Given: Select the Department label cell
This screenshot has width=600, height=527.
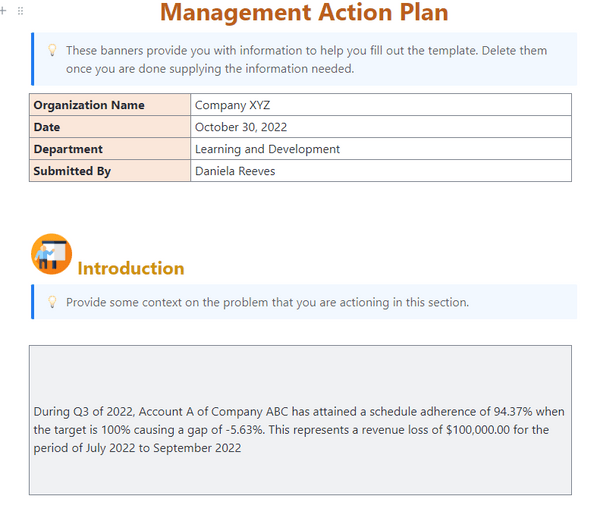Looking at the screenshot, I should tap(110, 149).
